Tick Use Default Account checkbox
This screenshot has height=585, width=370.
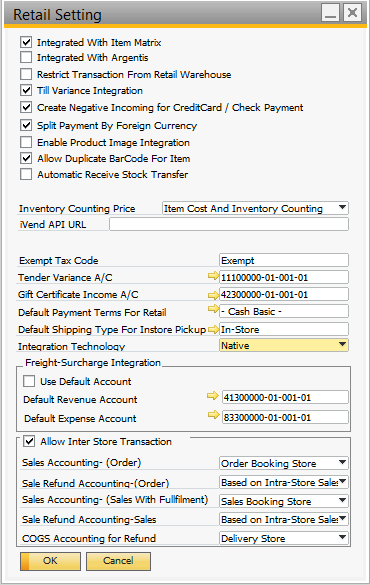[x=29, y=381]
